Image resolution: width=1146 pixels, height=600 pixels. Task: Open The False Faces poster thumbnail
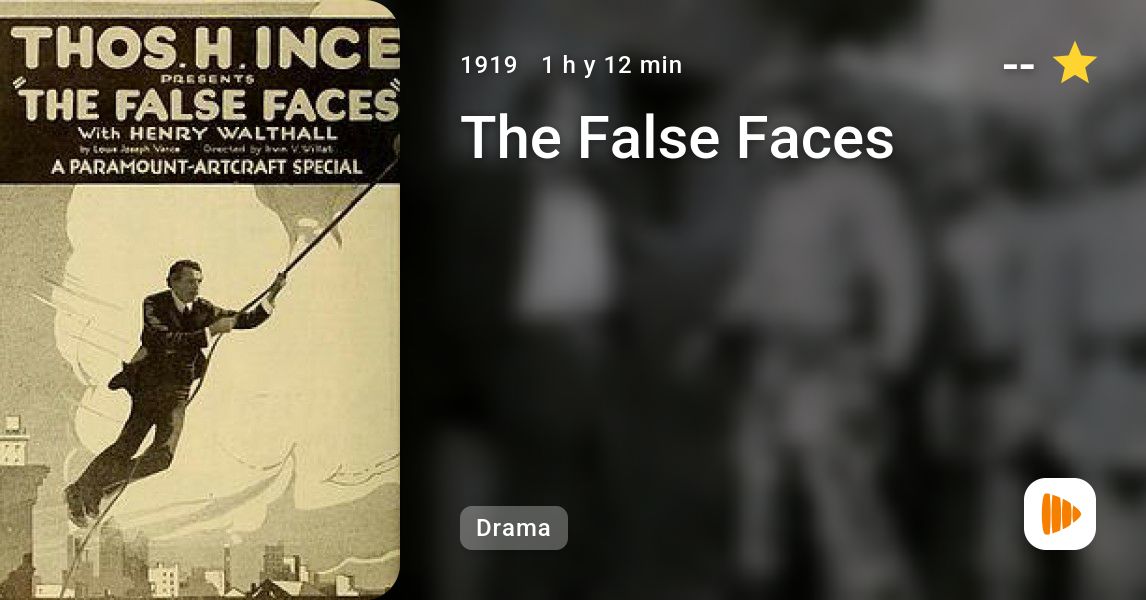[200, 300]
